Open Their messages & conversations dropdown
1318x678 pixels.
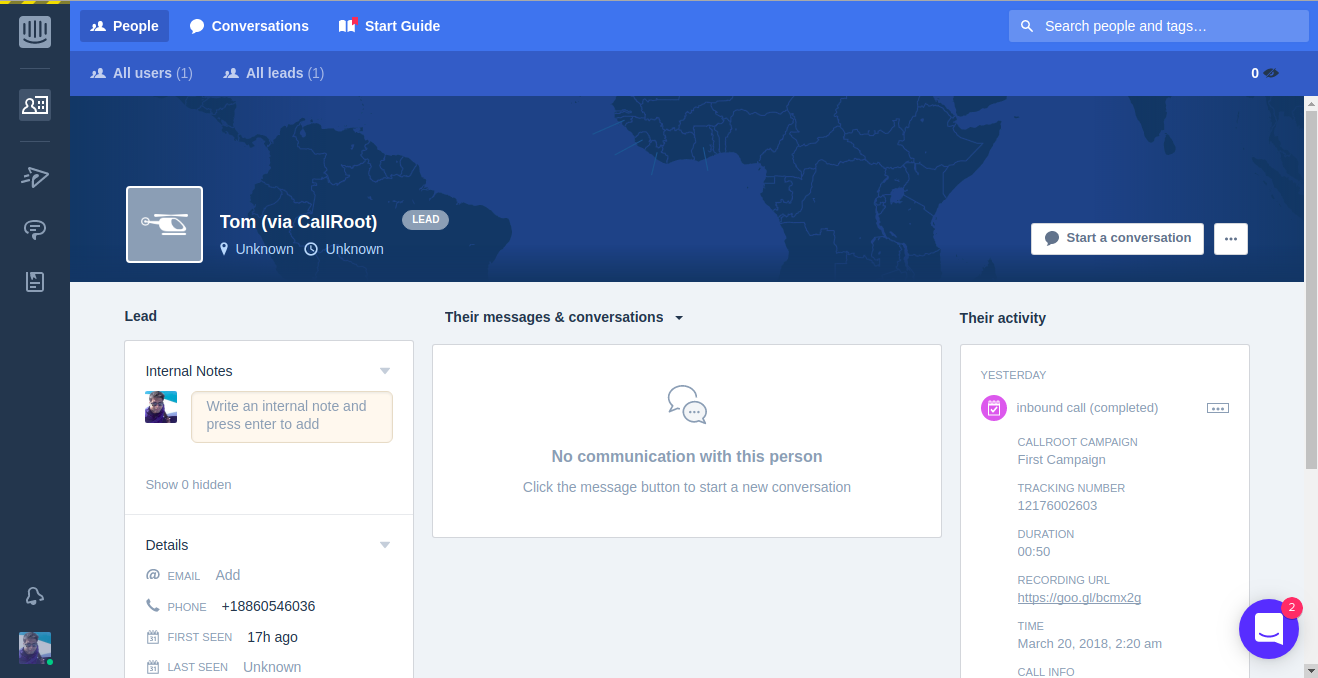(679, 318)
